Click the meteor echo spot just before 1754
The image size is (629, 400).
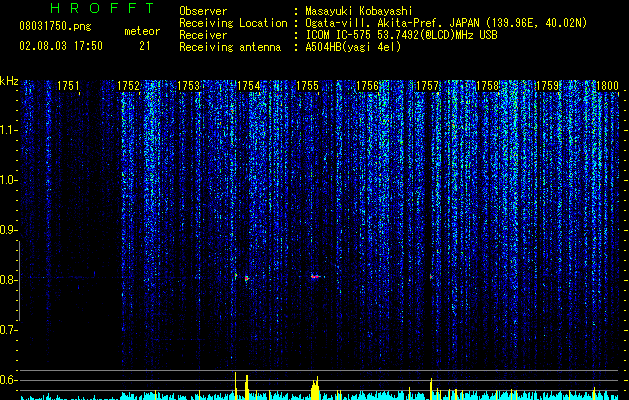(x=247, y=278)
